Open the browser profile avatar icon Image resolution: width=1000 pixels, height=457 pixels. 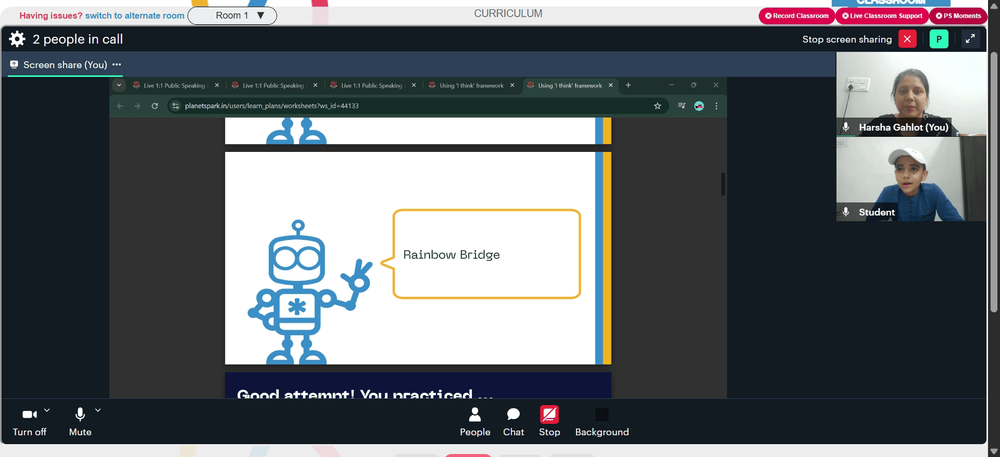(699, 106)
